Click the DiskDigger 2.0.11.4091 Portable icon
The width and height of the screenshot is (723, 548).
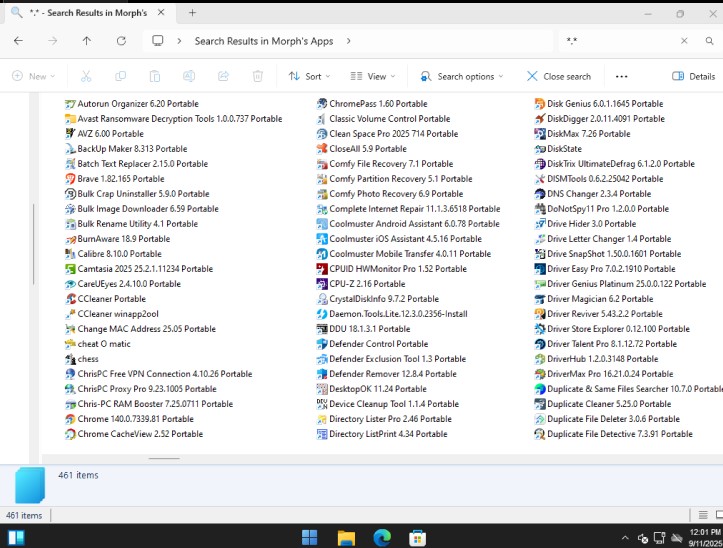(x=539, y=119)
